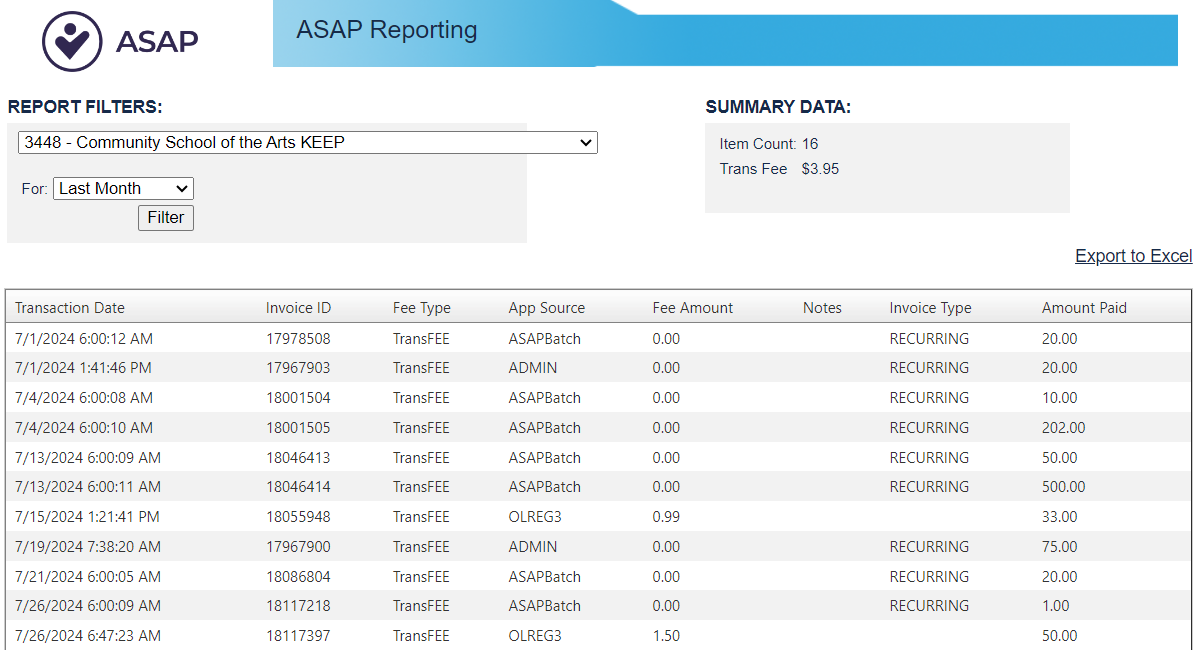Click the Filter button
This screenshot has height=650, width=1200.
point(166,218)
